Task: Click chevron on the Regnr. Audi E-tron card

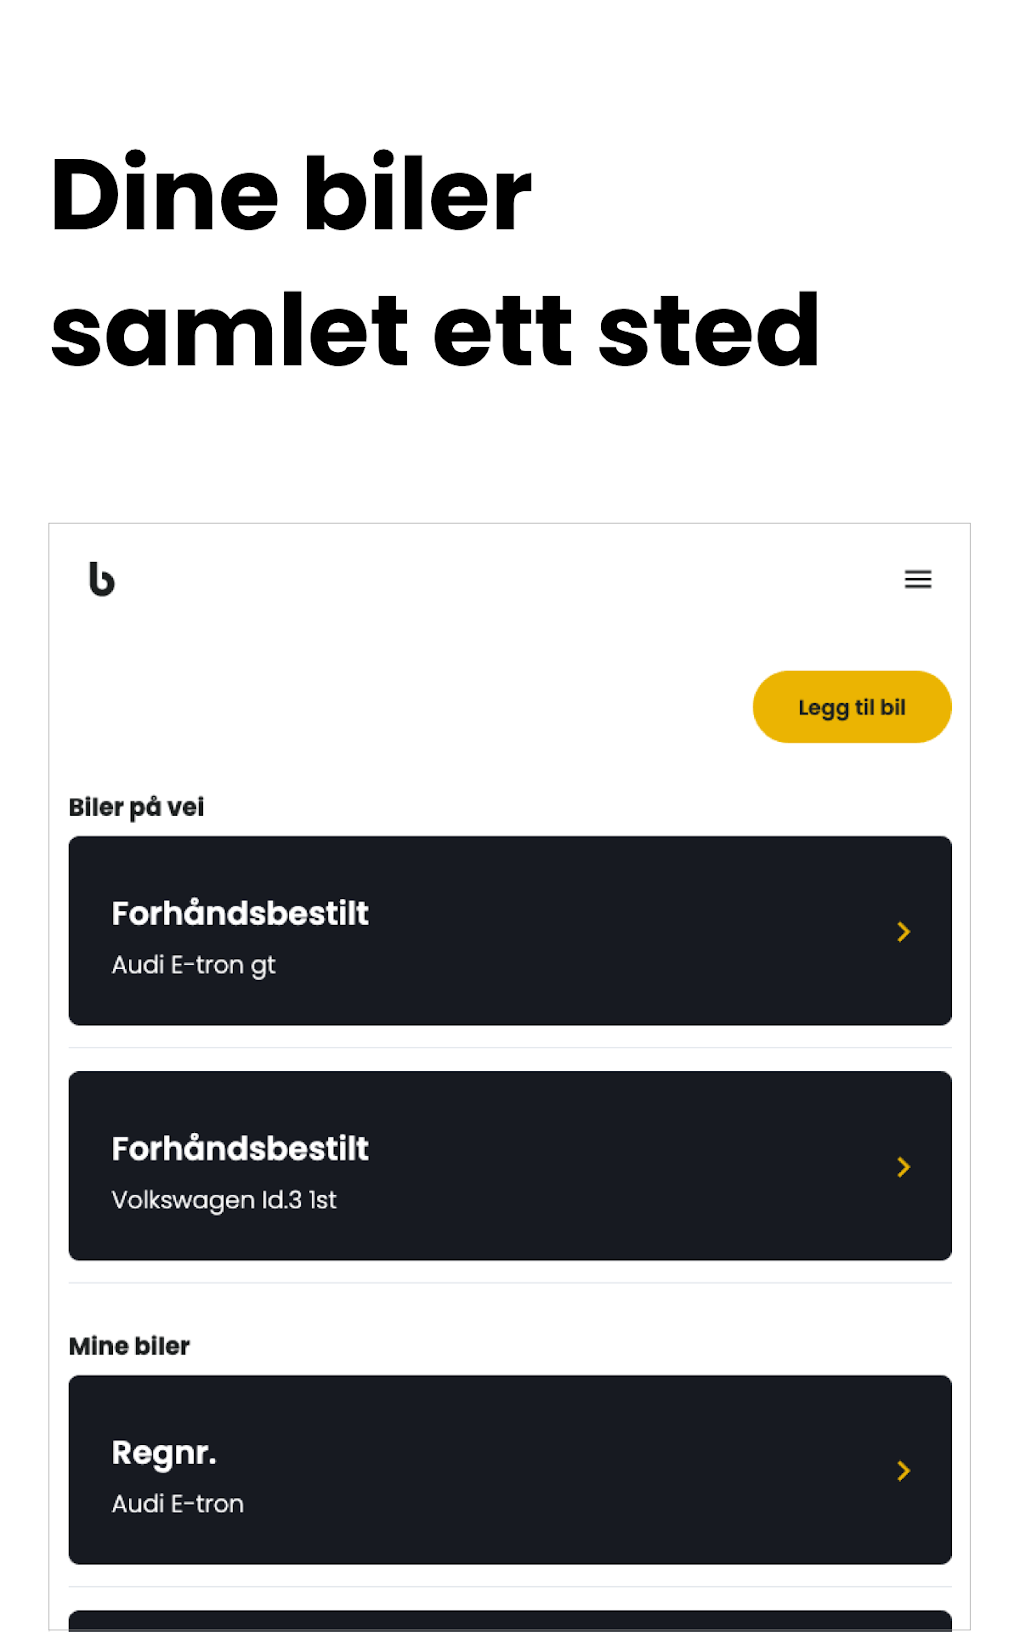Action: (x=903, y=1471)
